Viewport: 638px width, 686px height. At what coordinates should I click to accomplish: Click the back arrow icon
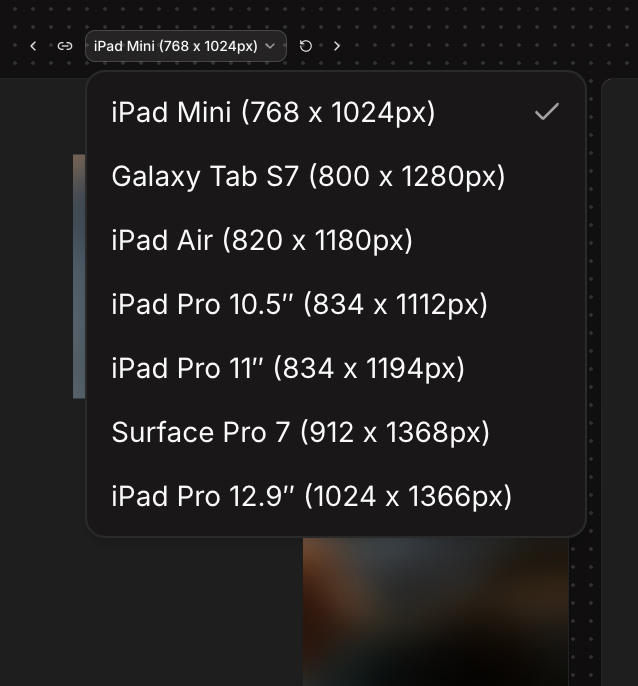33,46
